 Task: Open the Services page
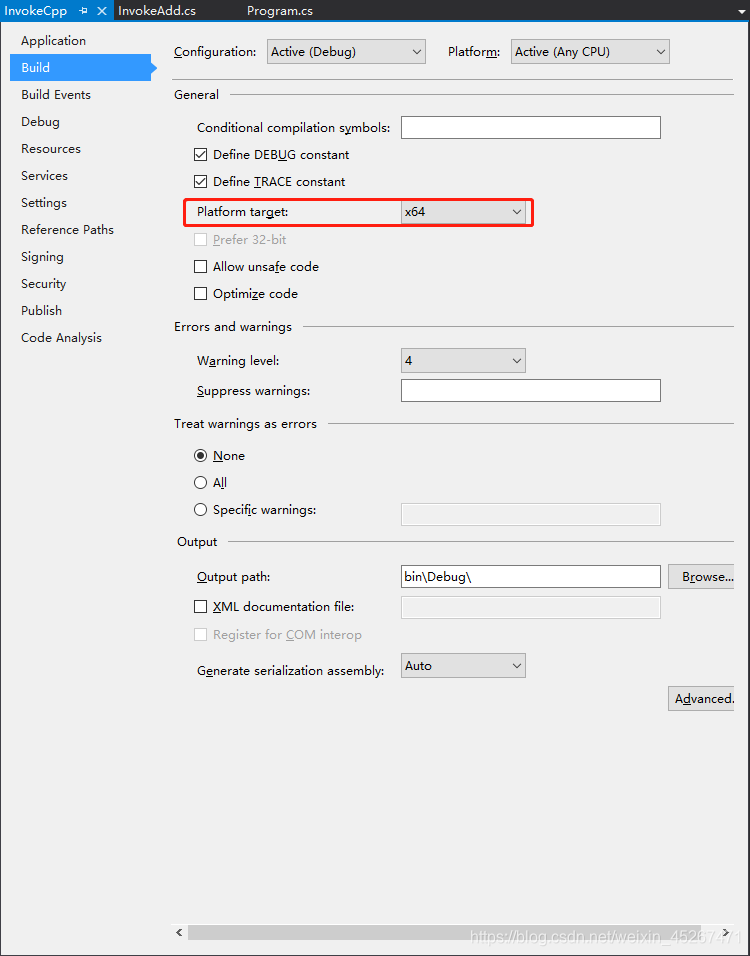(x=45, y=176)
